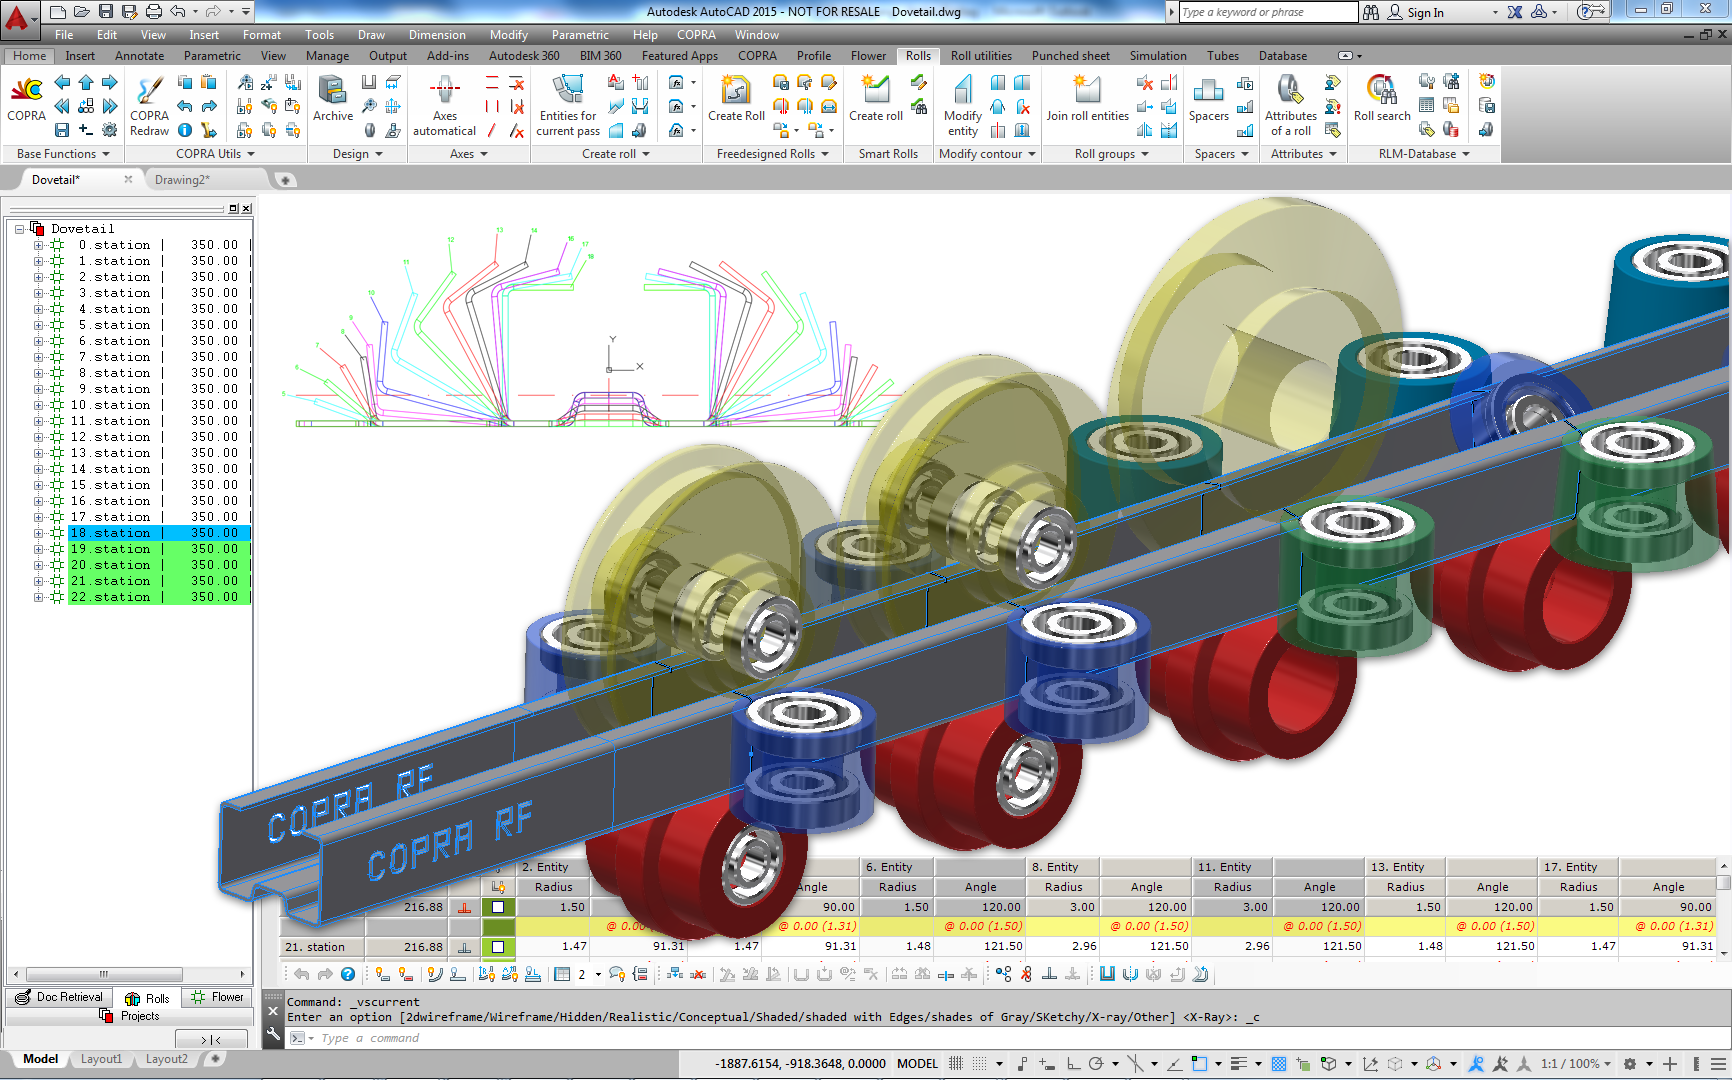Image resolution: width=1732 pixels, height=1080 pixels.
Task: Toggle lineweight display in status bar
Action: [1239, 1064]
